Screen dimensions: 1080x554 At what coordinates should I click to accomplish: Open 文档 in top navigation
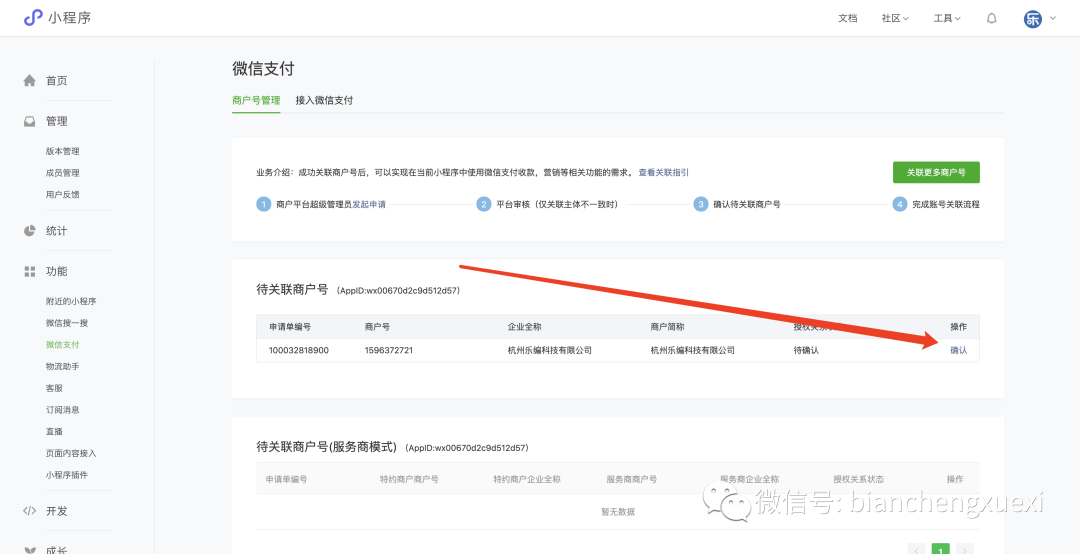pyautogui.click(x=848, y=19)
